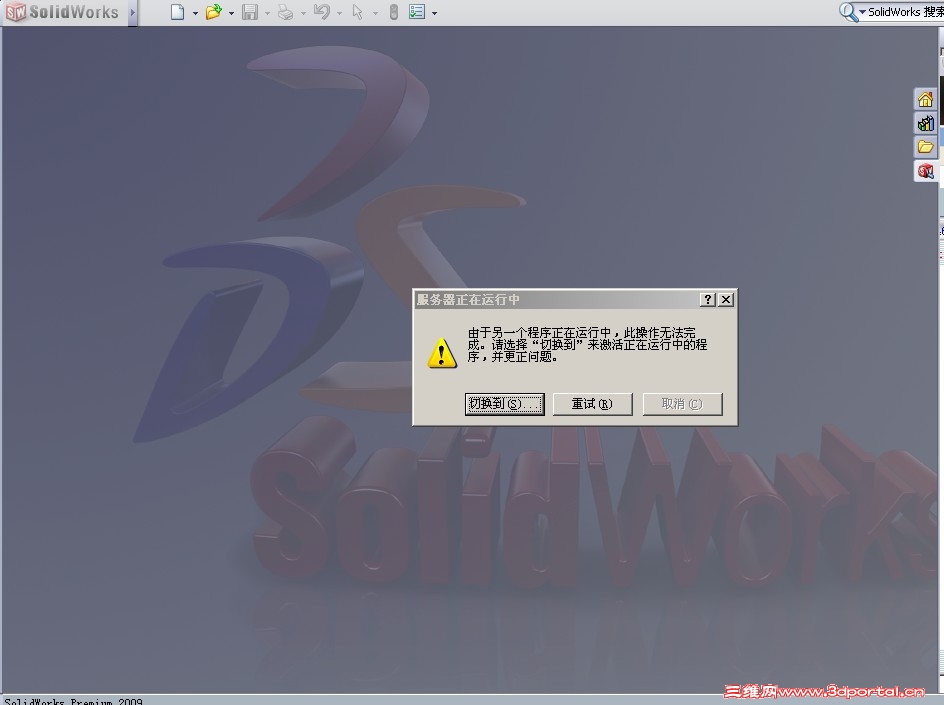Open the red SolidWorks task pane tab
Image resolution: width=944 pixels, height=705 pixels.
[x=925, y=171]
